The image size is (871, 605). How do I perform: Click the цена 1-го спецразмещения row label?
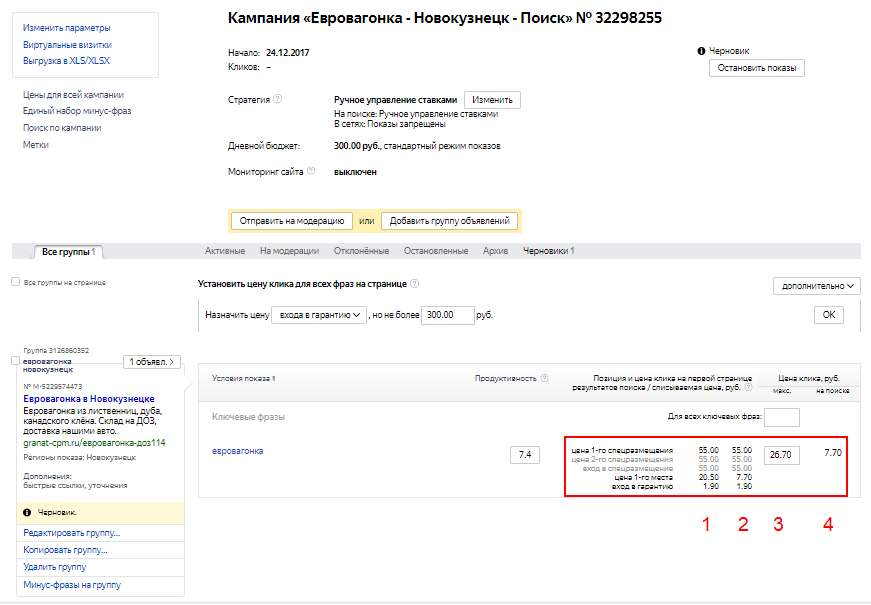pos(622,450)
